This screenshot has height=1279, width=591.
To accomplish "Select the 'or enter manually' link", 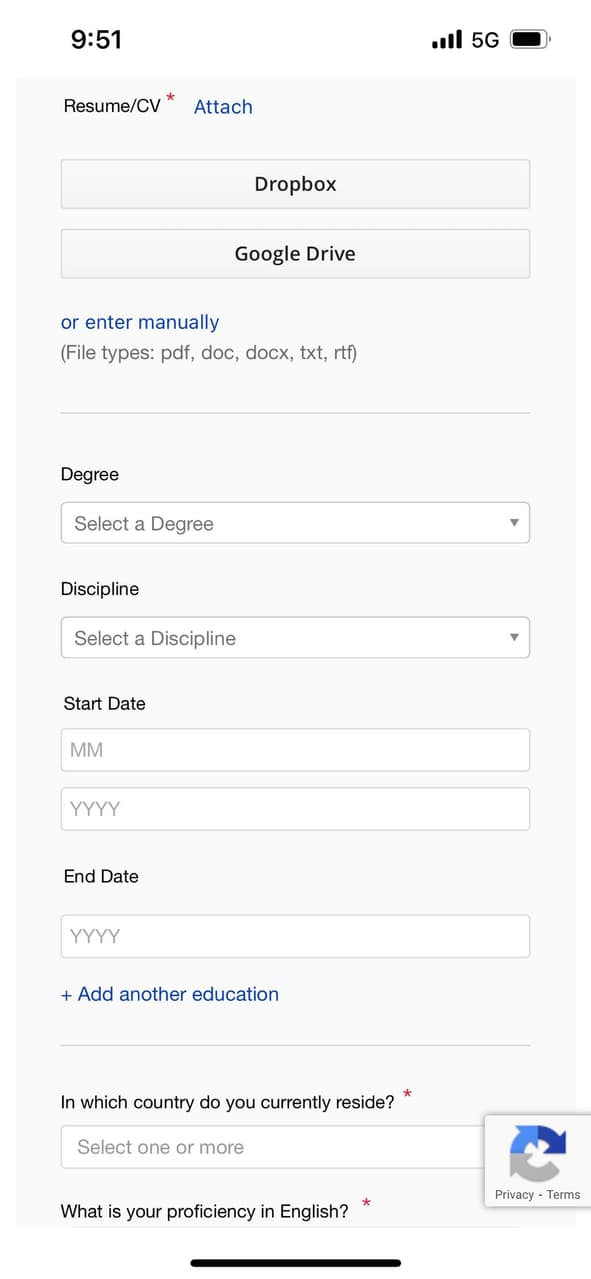I will coord(140,322).
